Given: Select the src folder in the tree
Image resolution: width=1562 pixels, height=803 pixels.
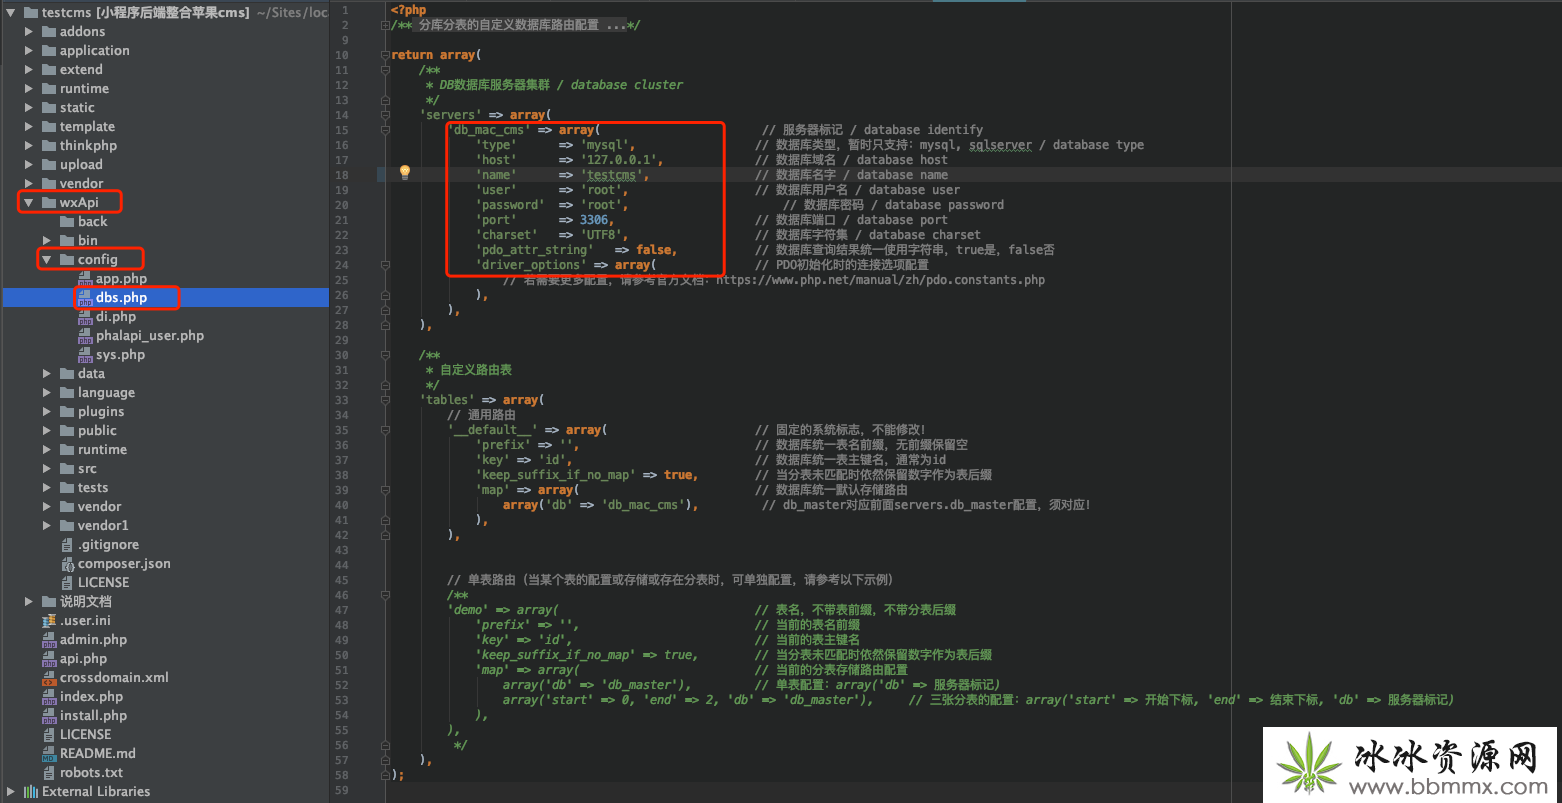Looking at the screenshot, I should [87, 469].
